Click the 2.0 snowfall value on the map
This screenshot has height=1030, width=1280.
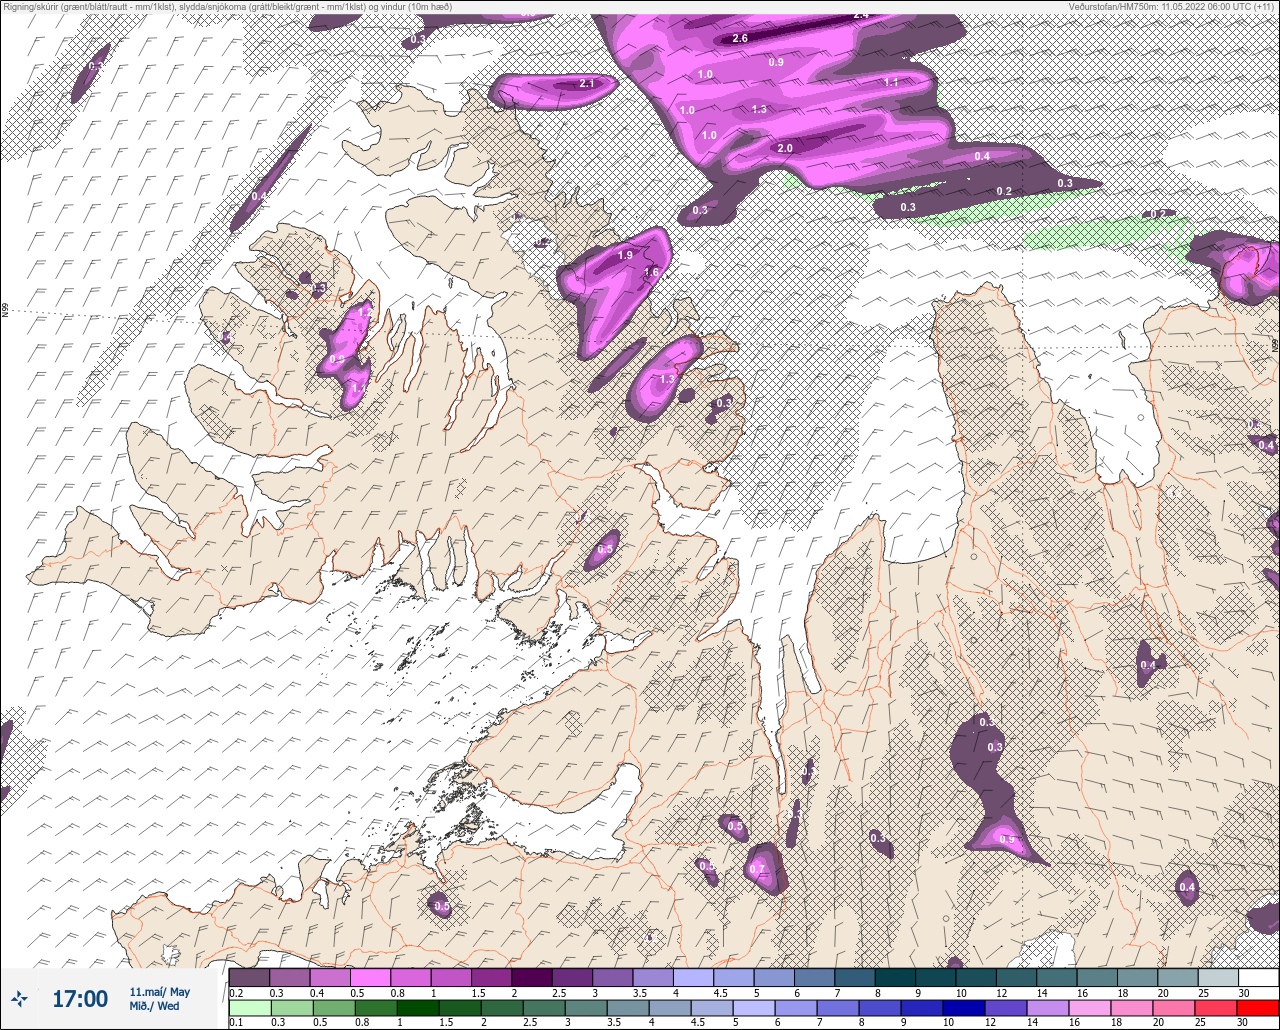click(785, 148)
